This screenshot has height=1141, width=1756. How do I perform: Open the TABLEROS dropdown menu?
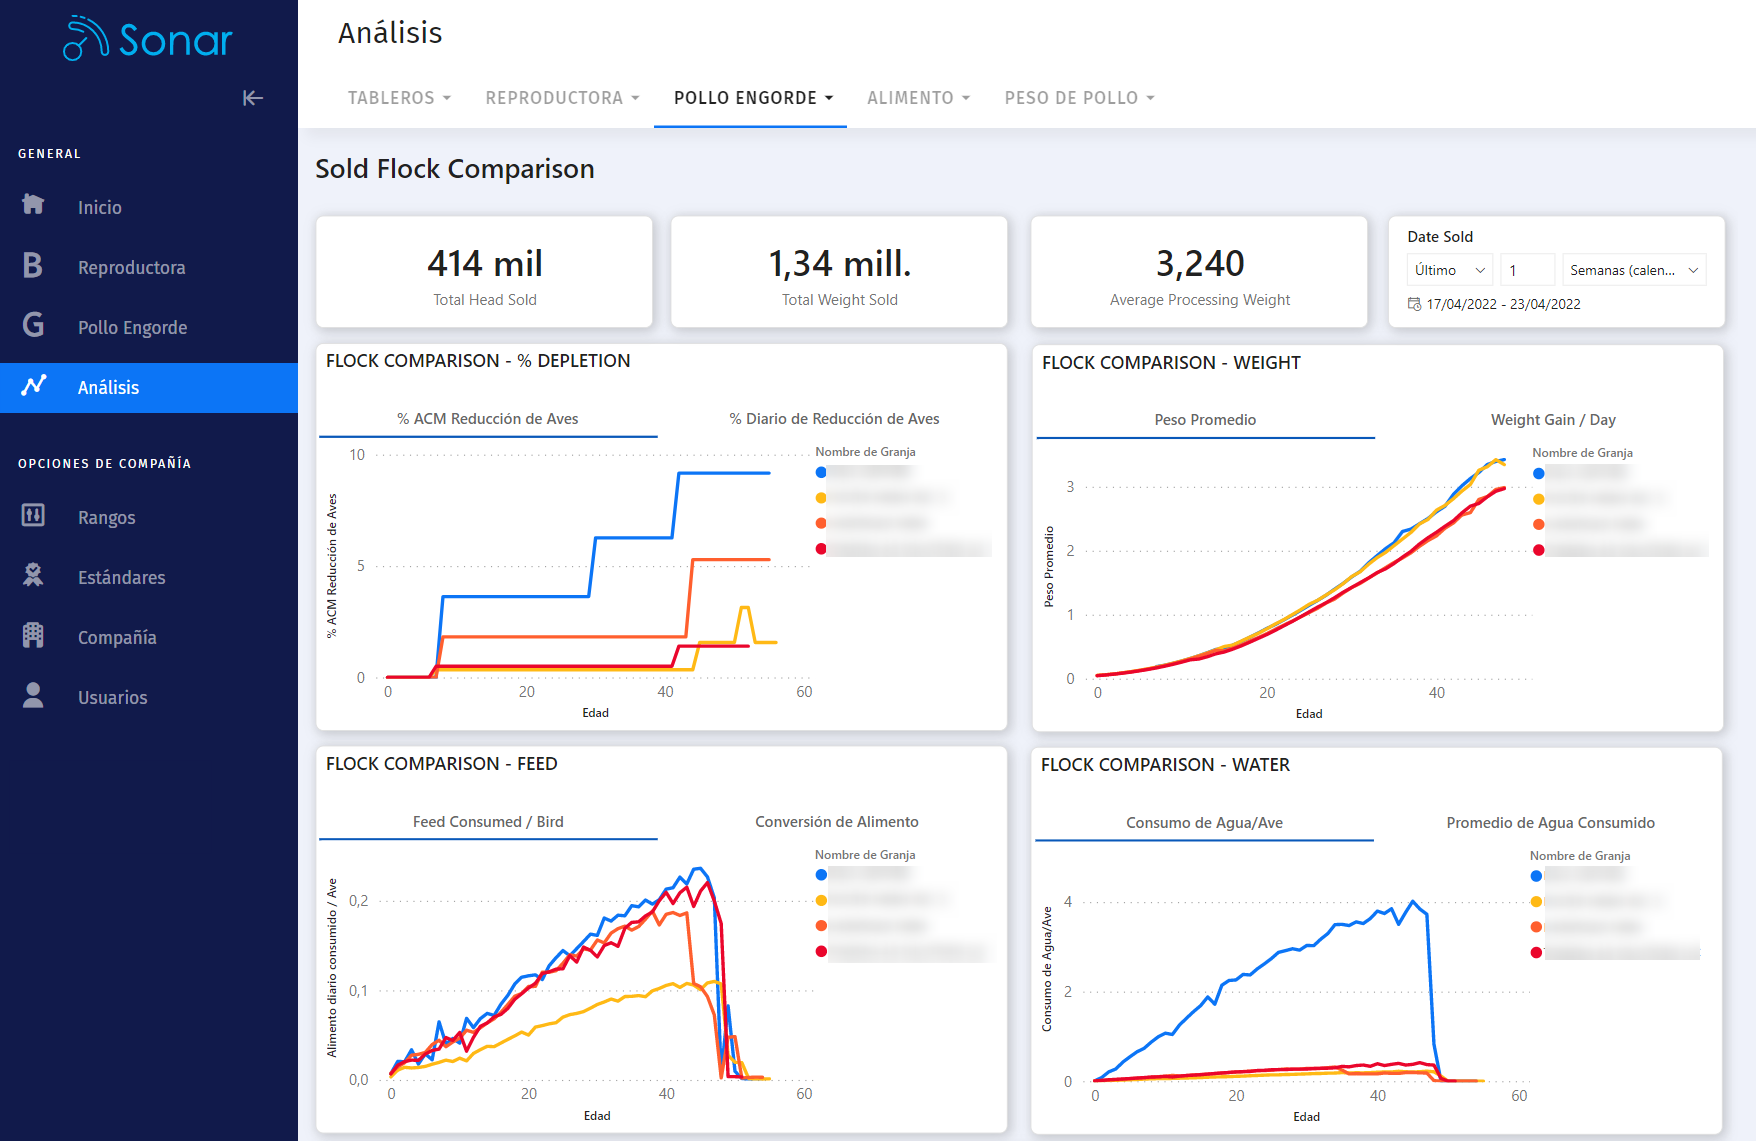399,98
